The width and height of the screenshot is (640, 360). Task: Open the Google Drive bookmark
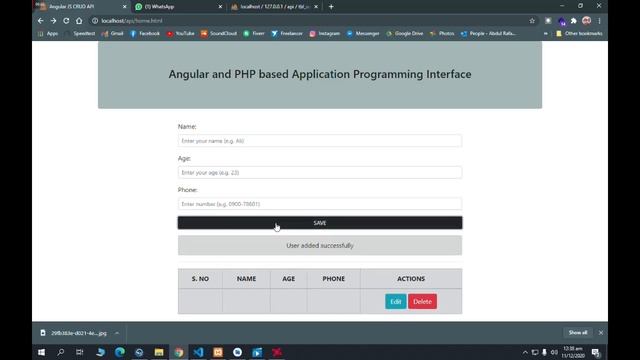pyautogui.click(x=404, y=33)
